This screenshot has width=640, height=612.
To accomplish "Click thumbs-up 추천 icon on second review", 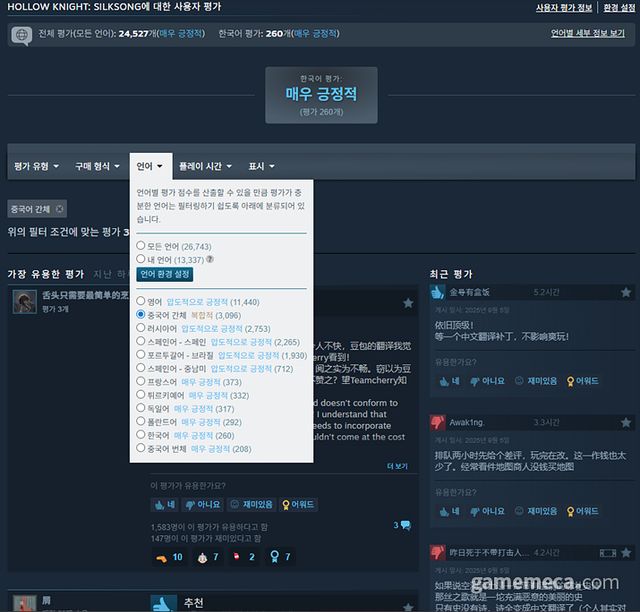I will pyautogui.click(x=164, y=603).
